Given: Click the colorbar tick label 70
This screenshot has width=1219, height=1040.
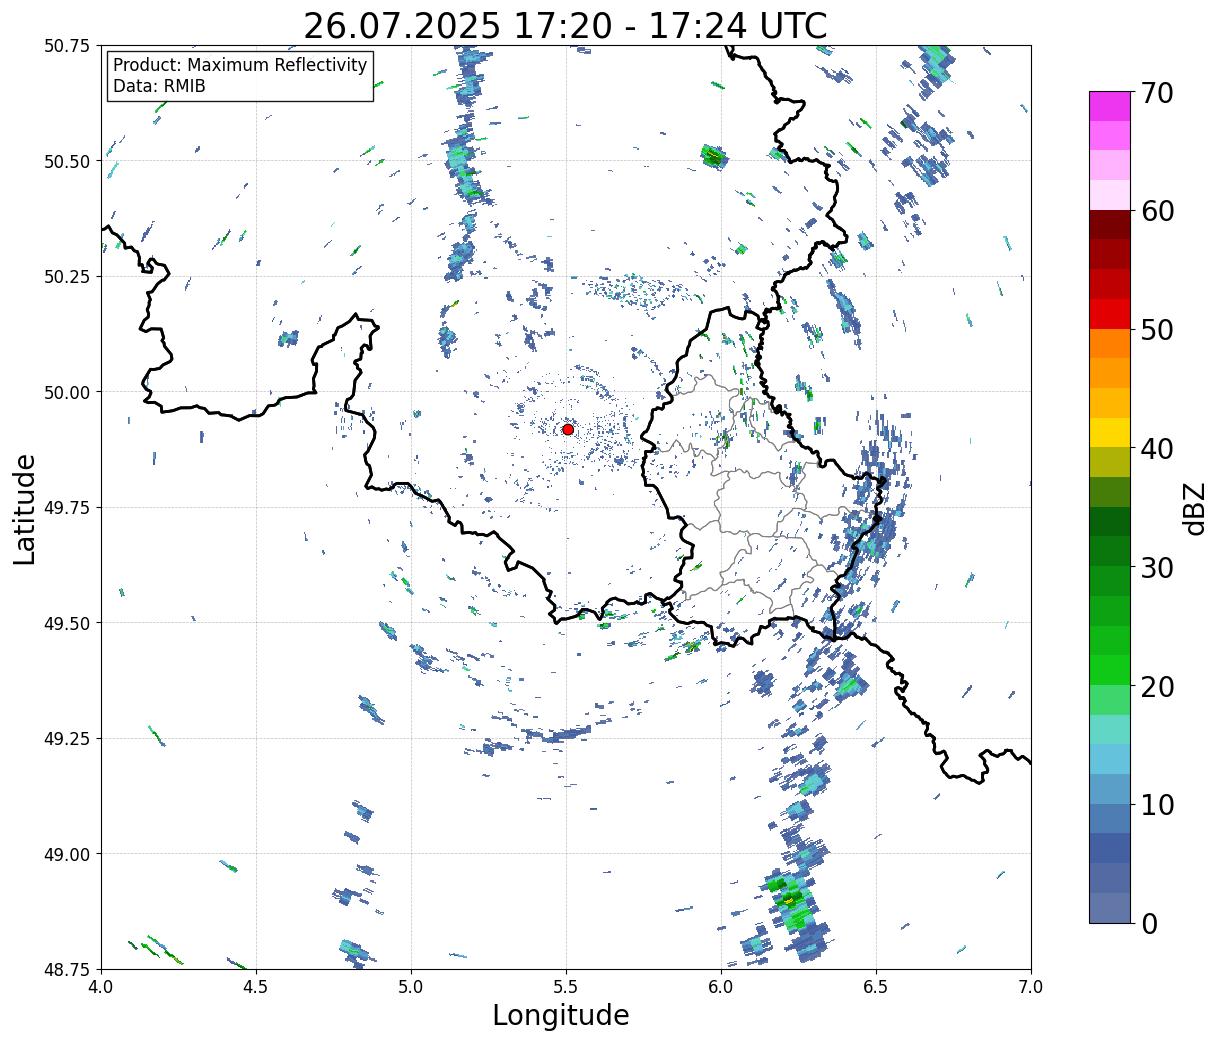Looking at the screenshot, I should pyautogui.click(x=1157, y=93).
